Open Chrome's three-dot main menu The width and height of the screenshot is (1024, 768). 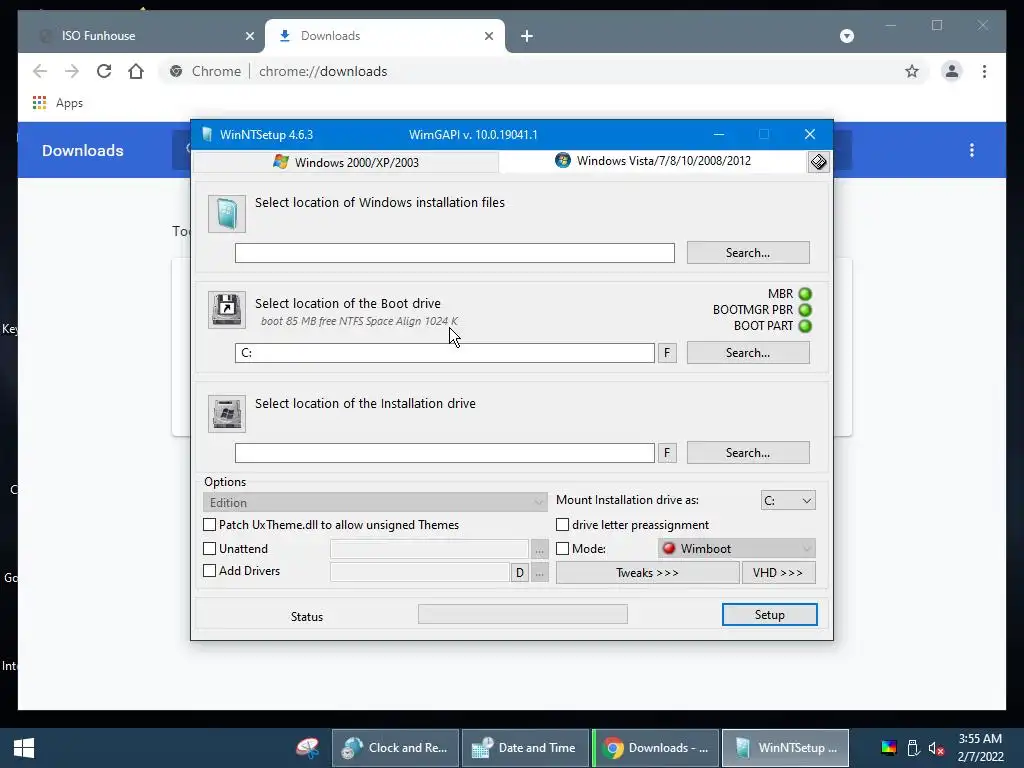(984, 71)
